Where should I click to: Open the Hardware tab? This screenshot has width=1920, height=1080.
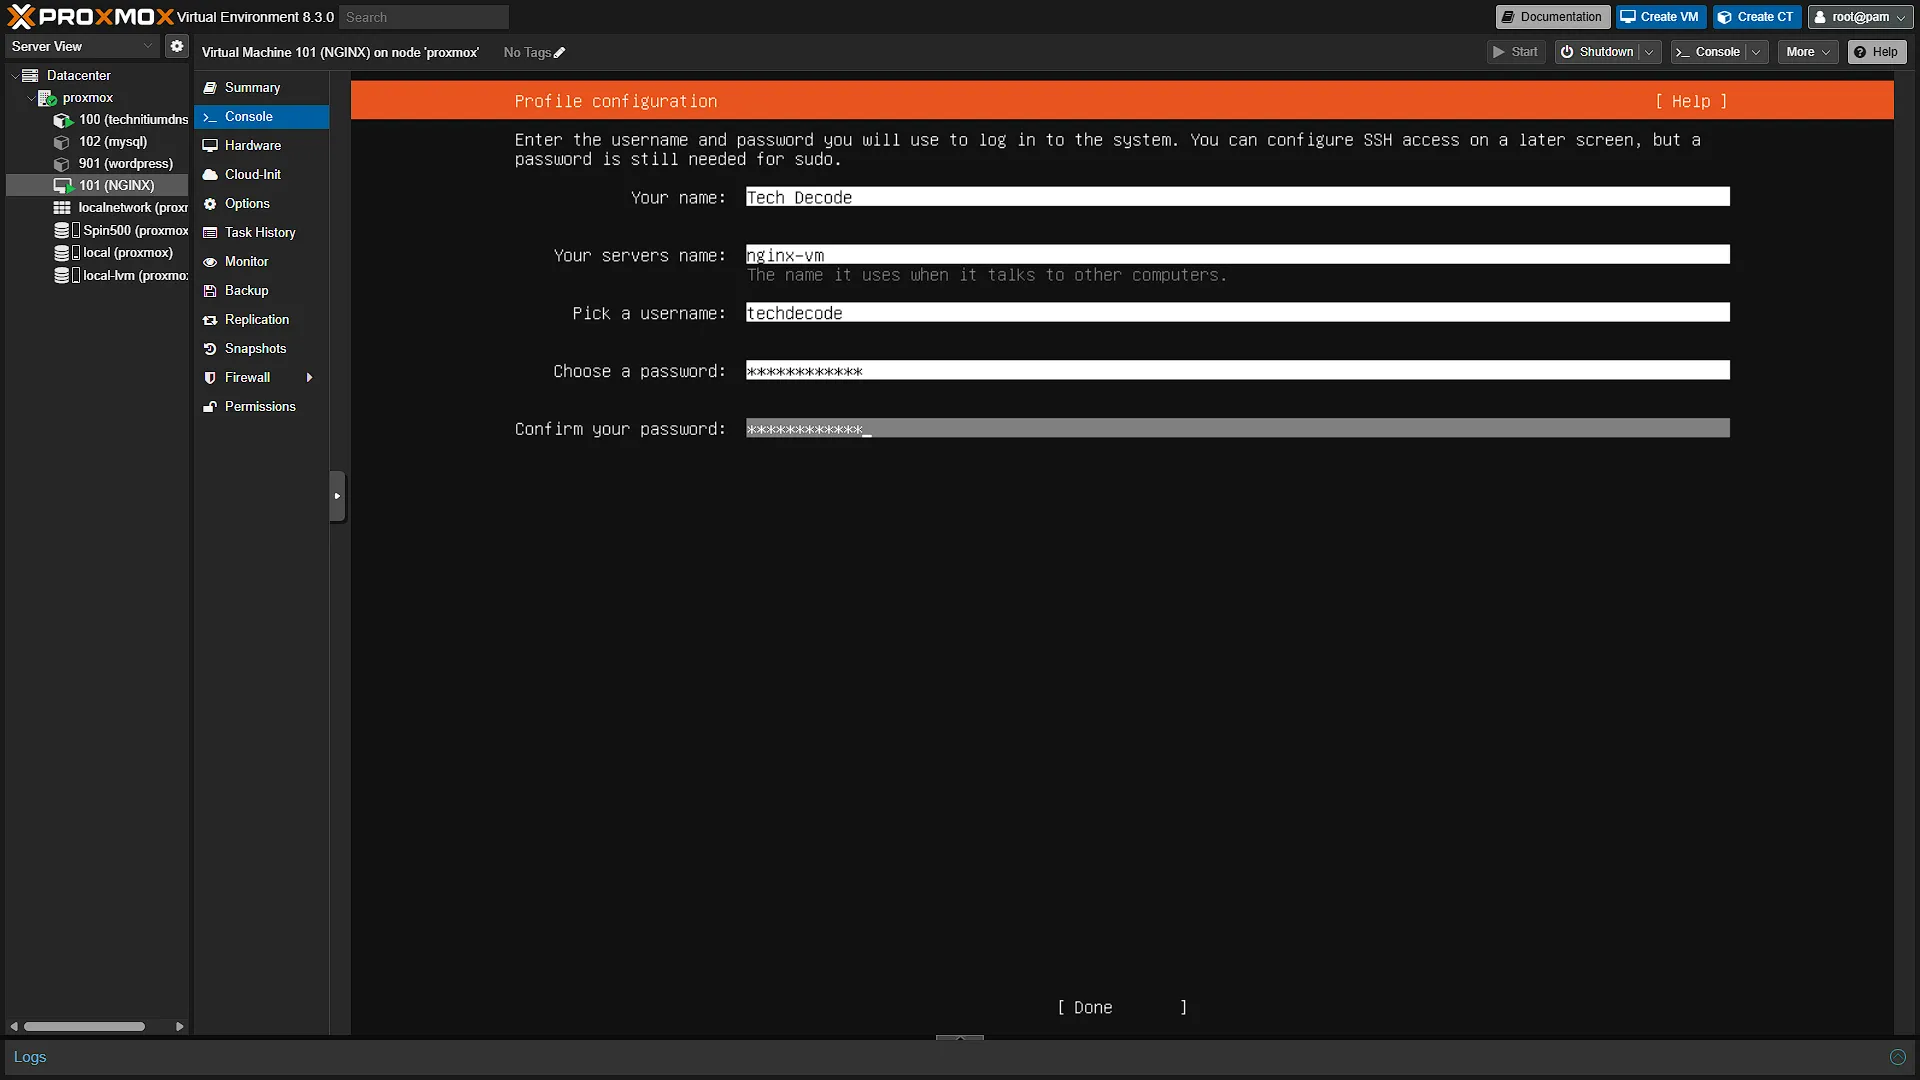pyautogui.click(x=261, y=146)
